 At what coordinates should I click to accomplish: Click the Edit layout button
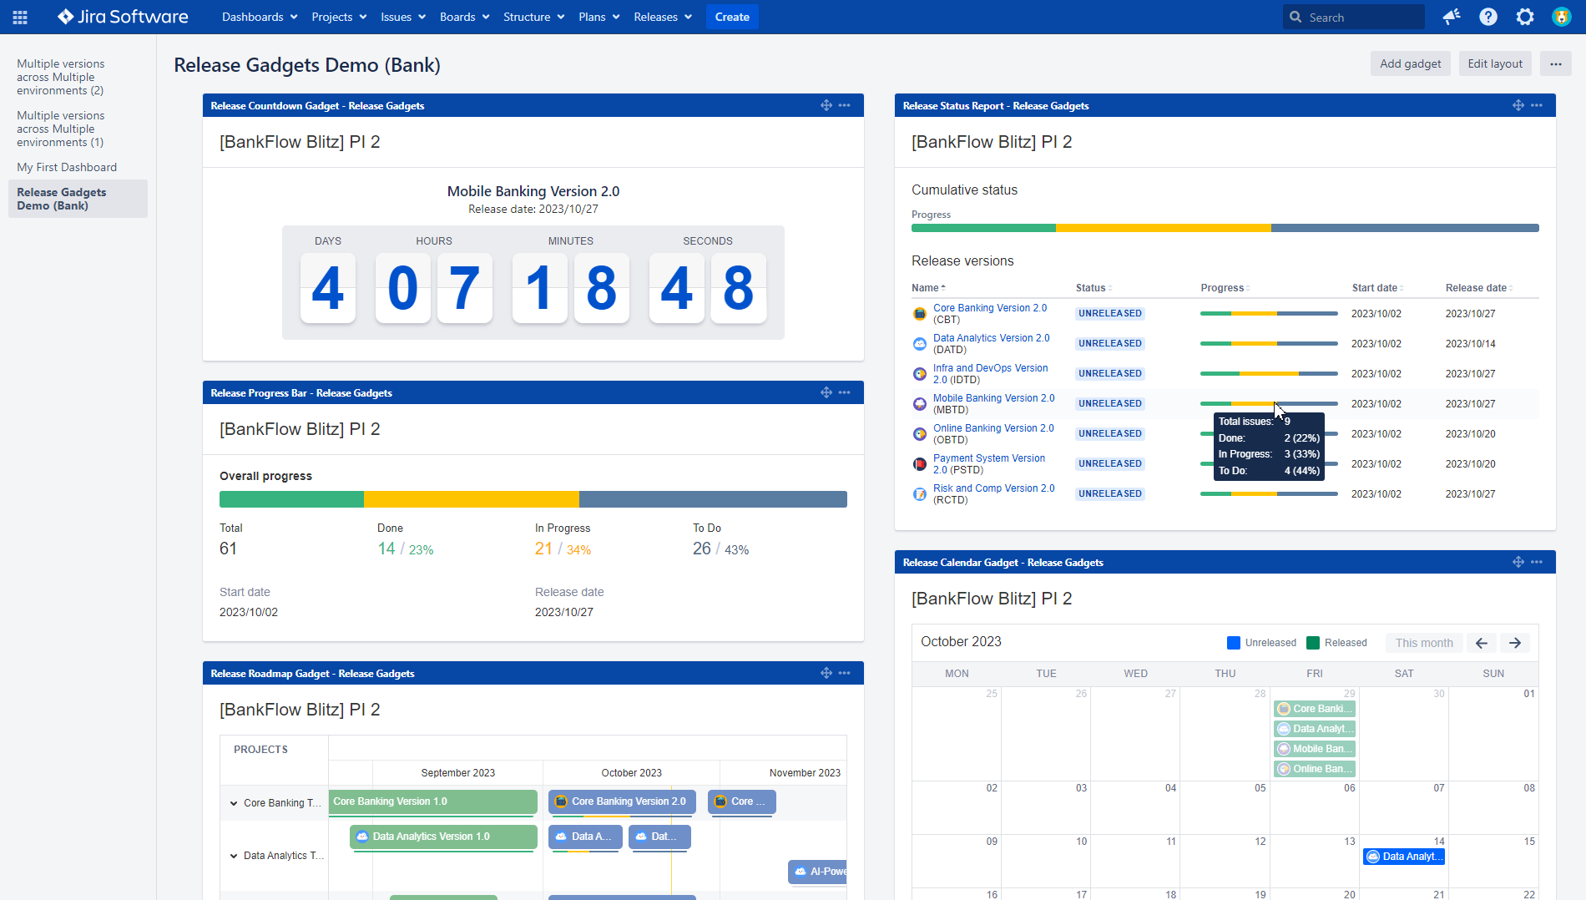tap(1494, 64)
